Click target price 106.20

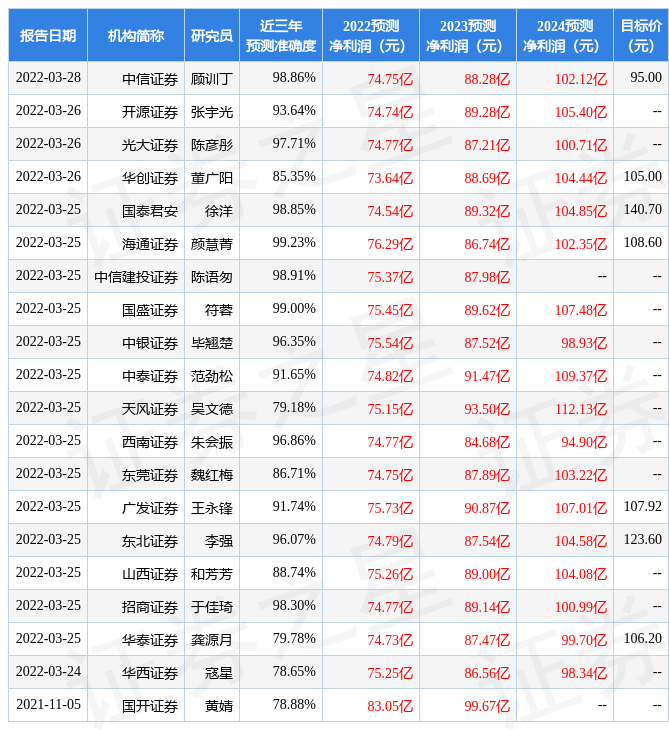tap(642, 638)
